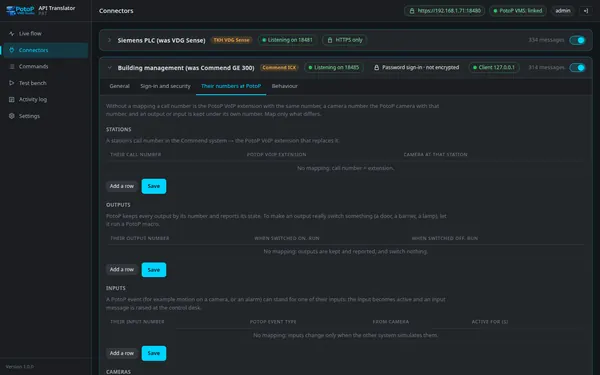Disable the Building management connector switch

tap(577, 68)
